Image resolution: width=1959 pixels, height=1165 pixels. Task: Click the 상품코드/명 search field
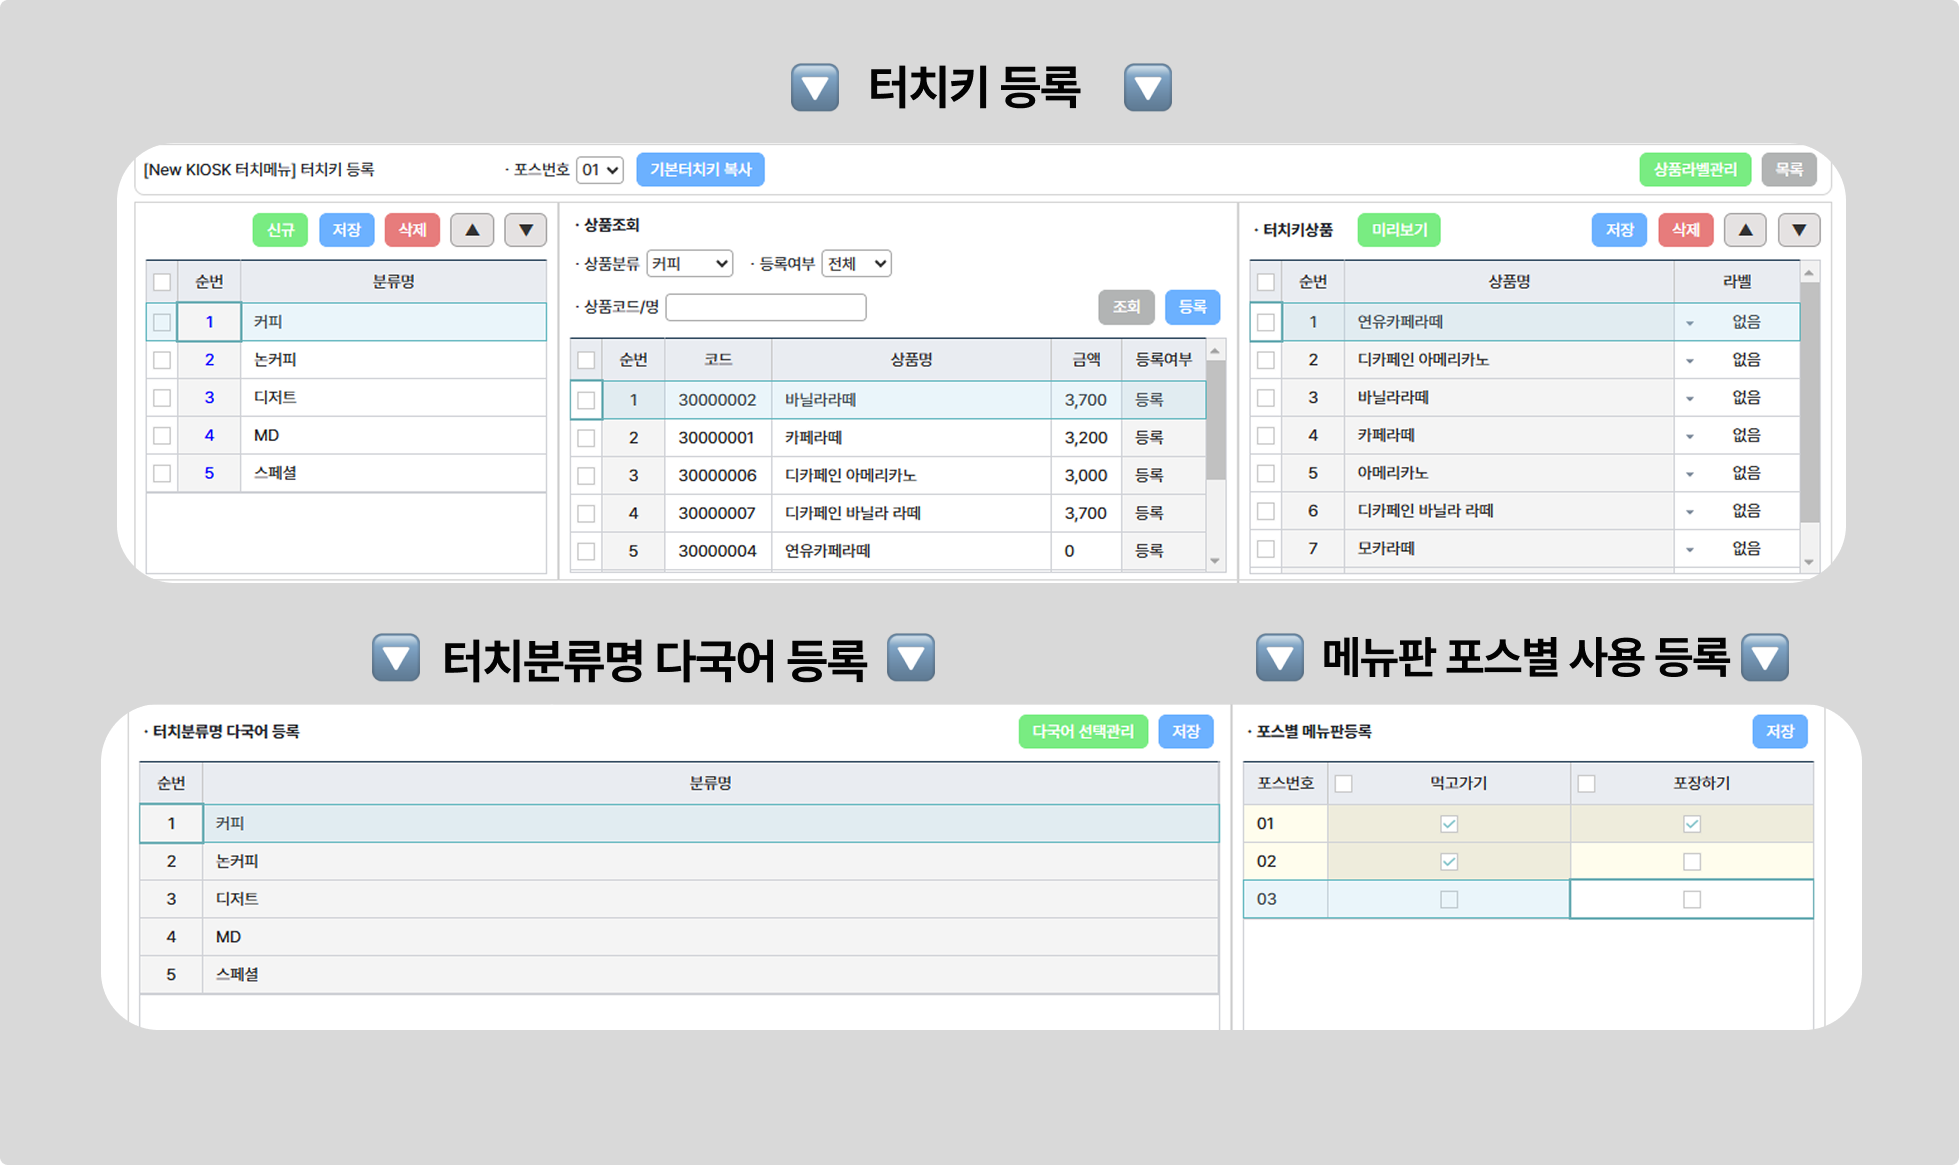(766, 307)
